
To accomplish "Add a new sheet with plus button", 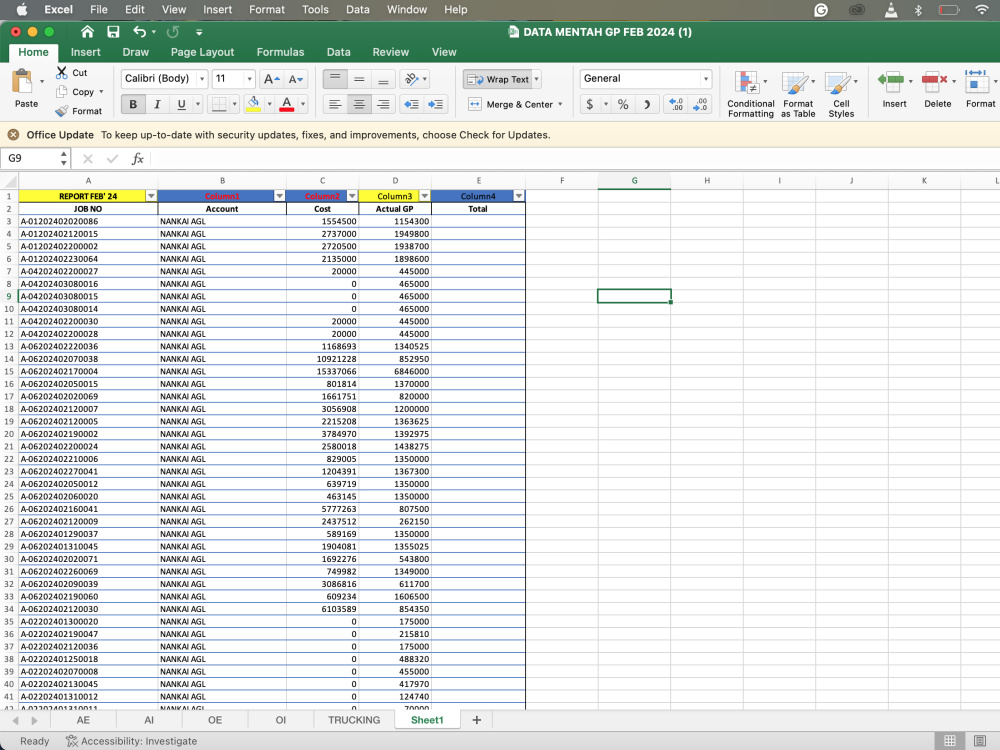I will click(x=476, y=720).
